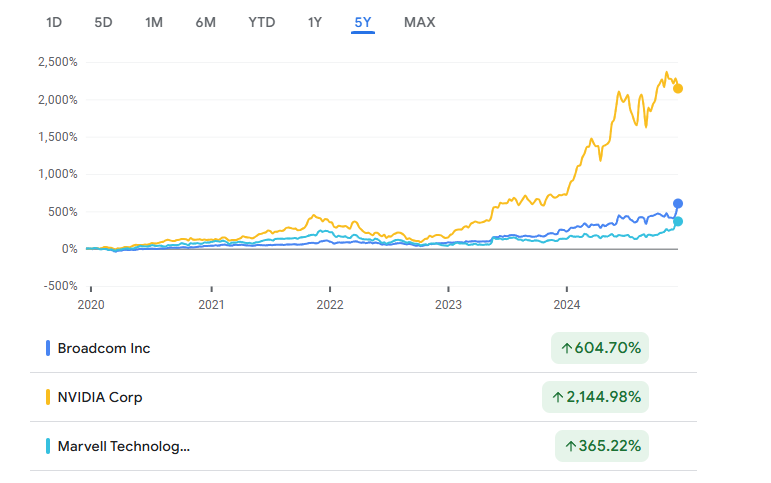Click Broadcom's blue color marker
The width and height of the screenshot is (771, 483).
48,348
